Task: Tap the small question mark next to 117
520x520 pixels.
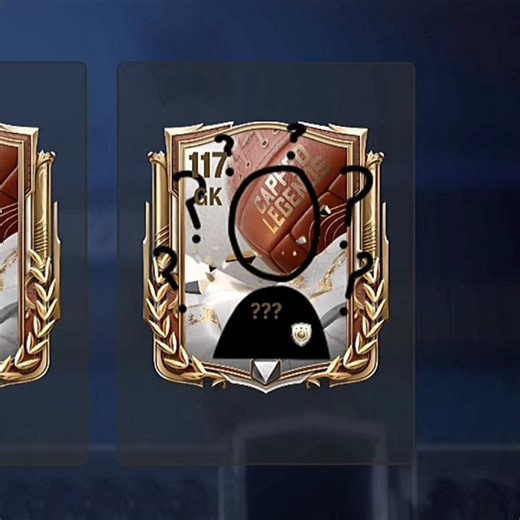Action: click(226, 155)
